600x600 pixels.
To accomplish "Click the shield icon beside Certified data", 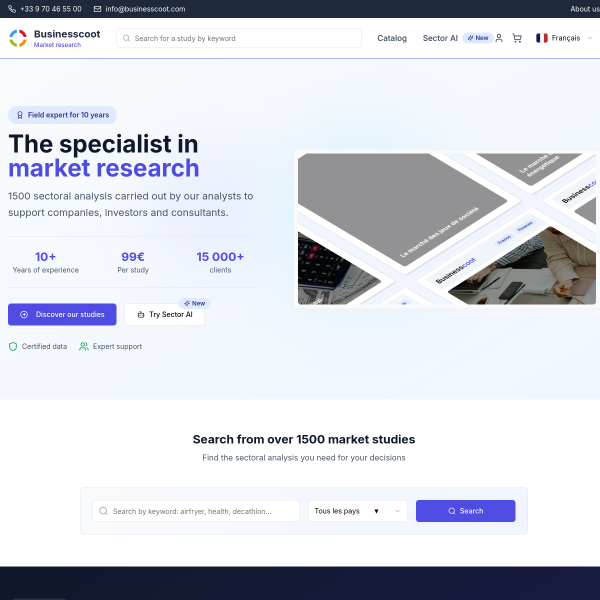I will click(x=13, y=346).
